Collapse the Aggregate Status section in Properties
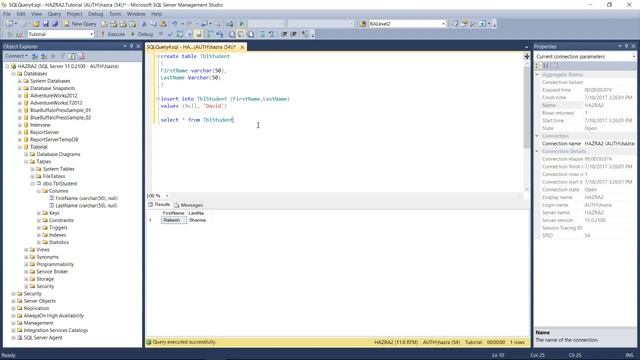The height and width of the screenshot is (360, 640). (538, 75)
